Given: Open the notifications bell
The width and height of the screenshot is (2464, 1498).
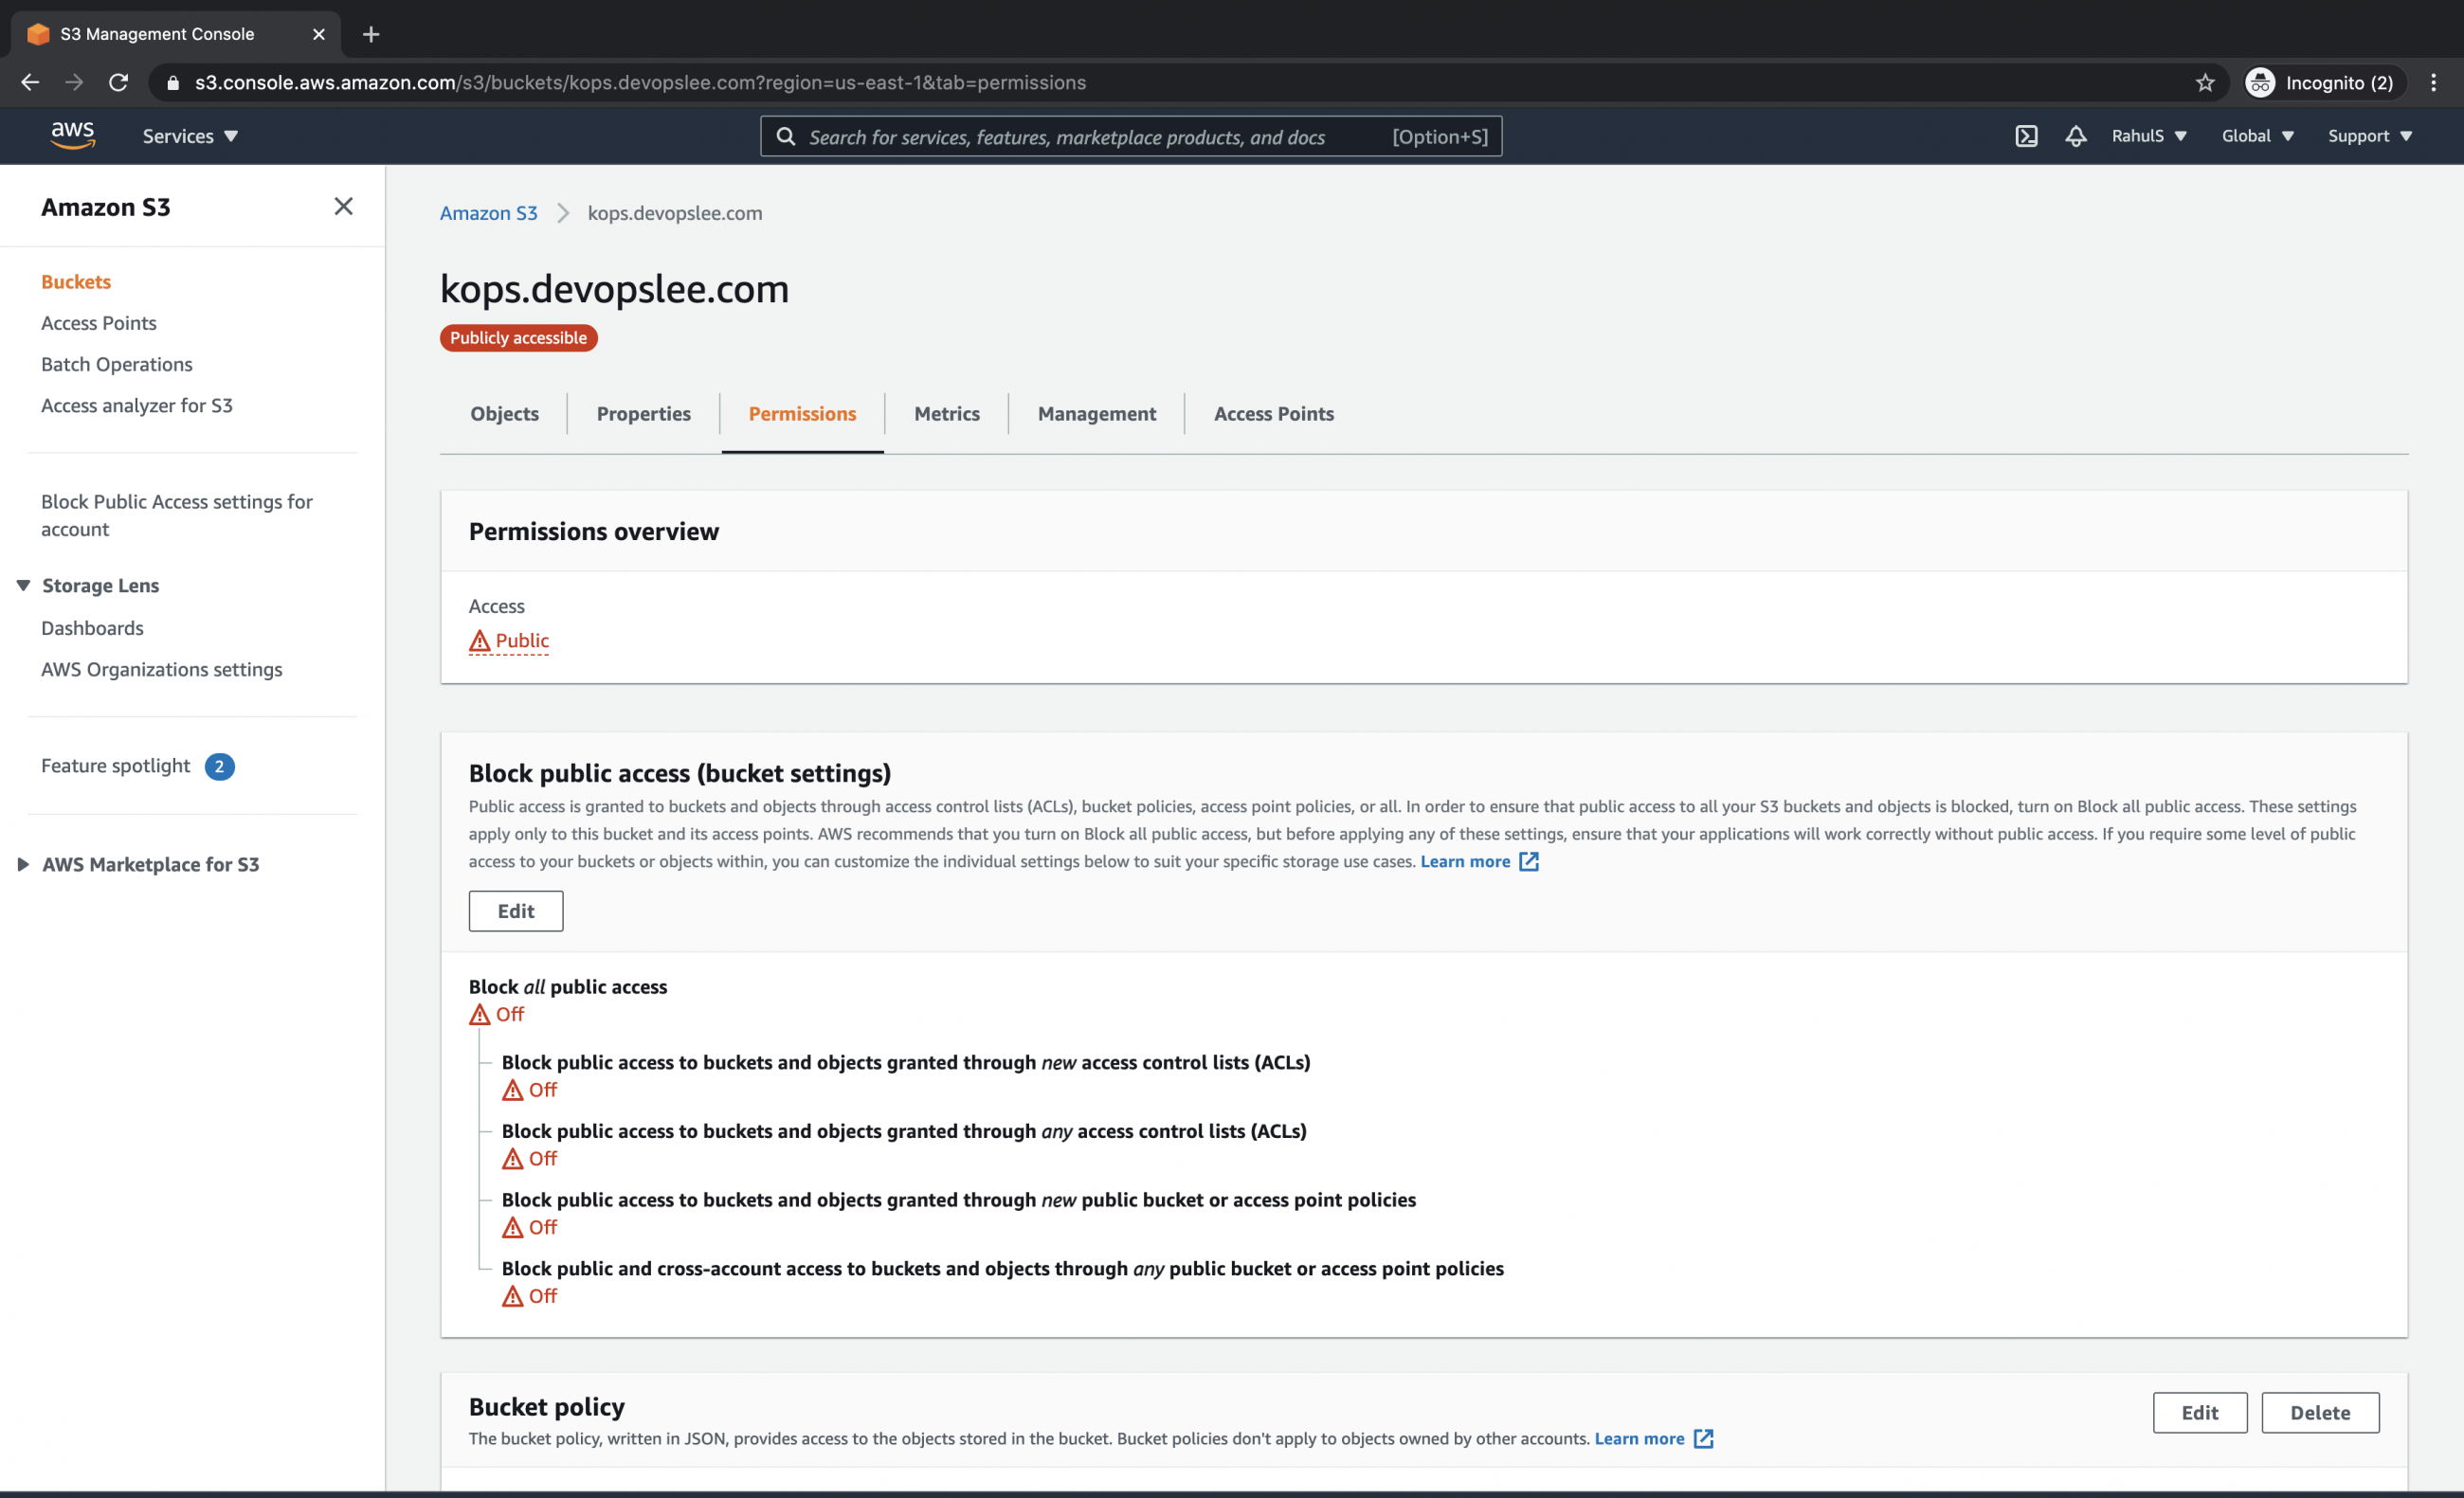Looking at the screenshot, I should pos(2075,136).
